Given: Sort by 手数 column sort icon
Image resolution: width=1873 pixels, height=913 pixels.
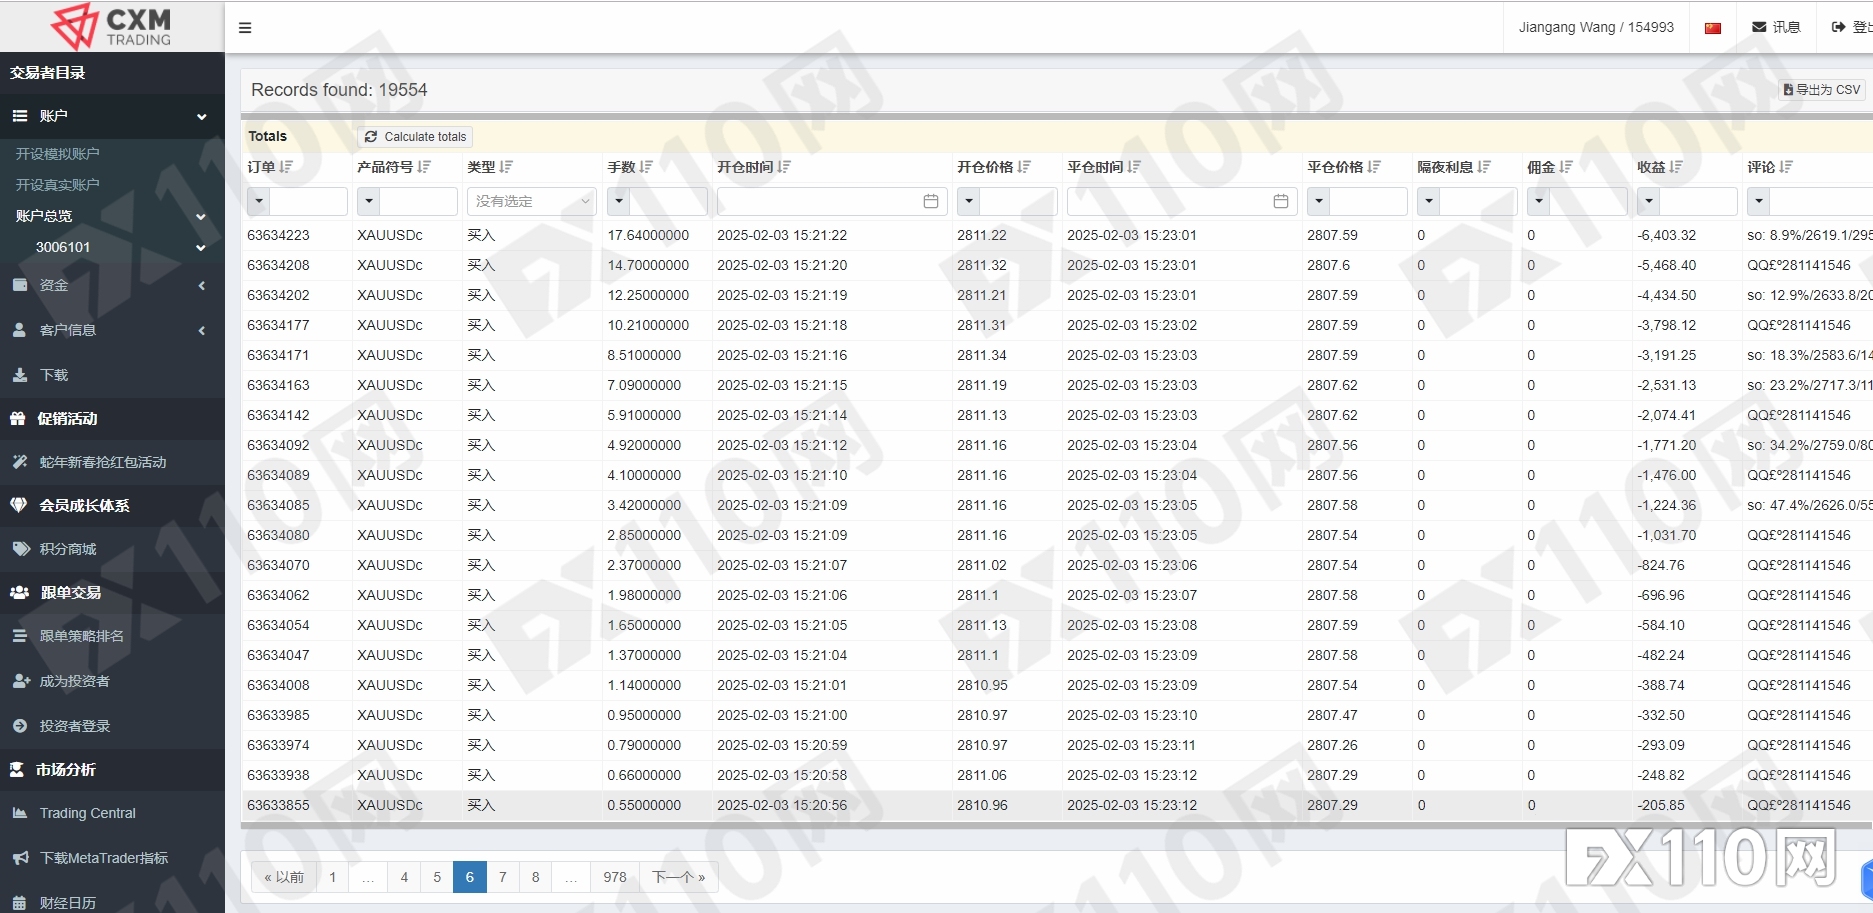Looking at the screenshot, I should (x=646, y=167).
